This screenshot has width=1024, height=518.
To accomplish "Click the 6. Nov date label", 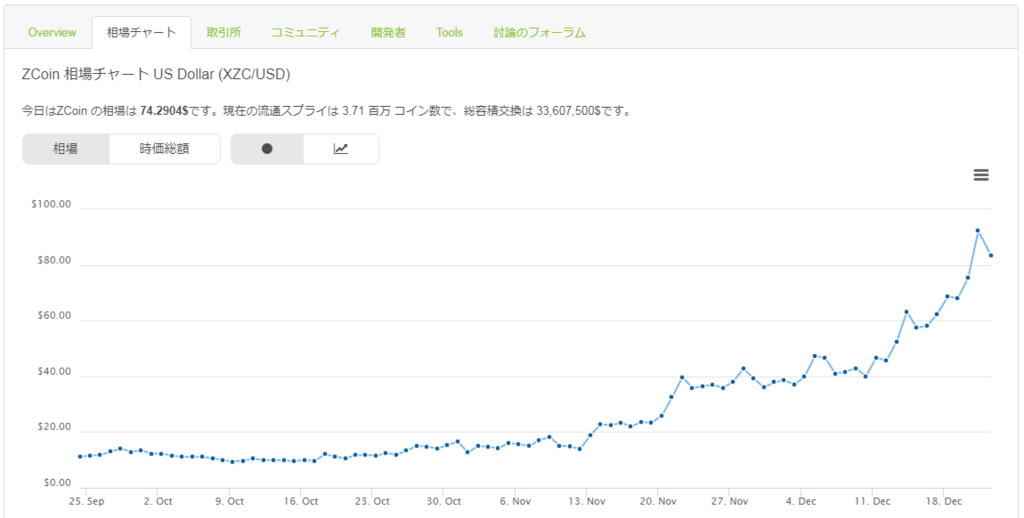I will (515, 501).
